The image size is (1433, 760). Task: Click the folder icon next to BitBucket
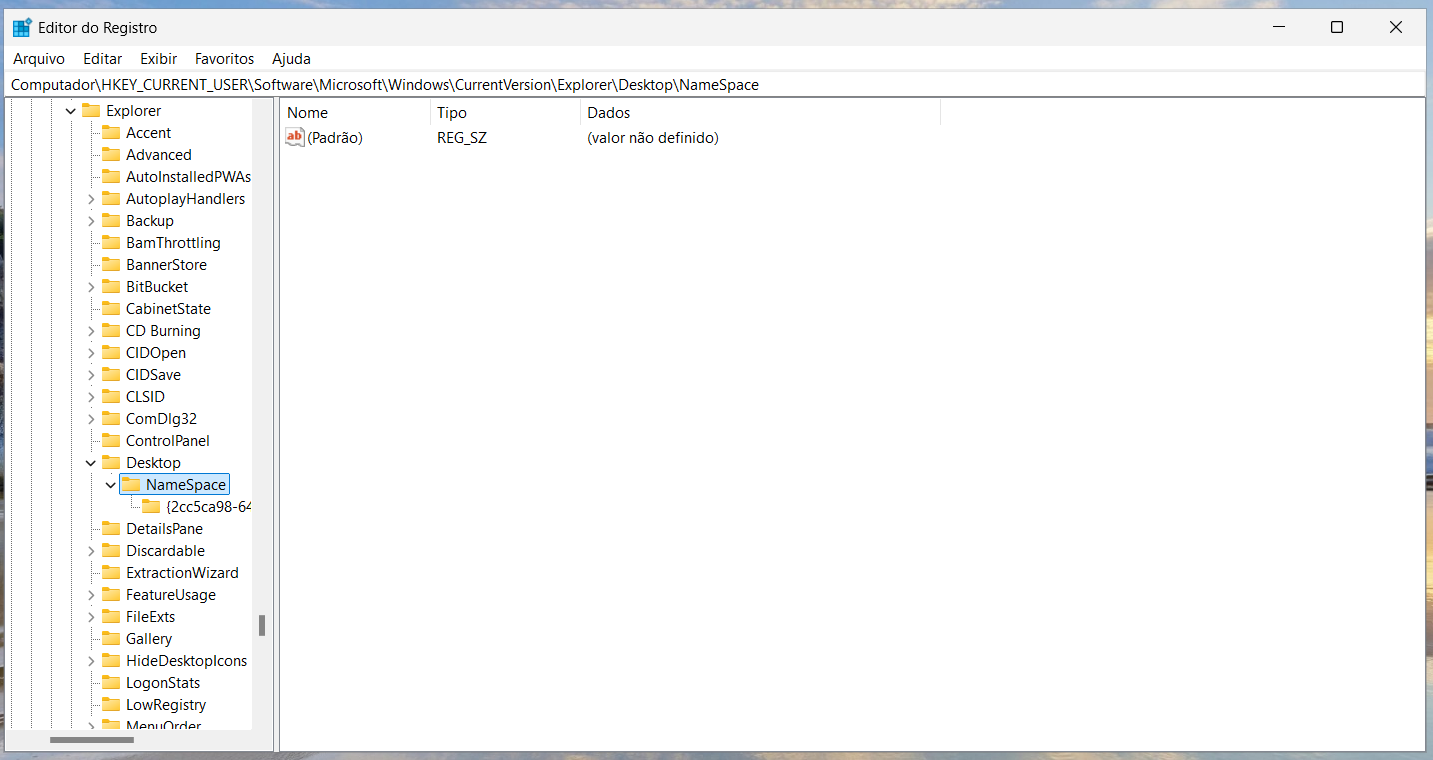[111, 287]
